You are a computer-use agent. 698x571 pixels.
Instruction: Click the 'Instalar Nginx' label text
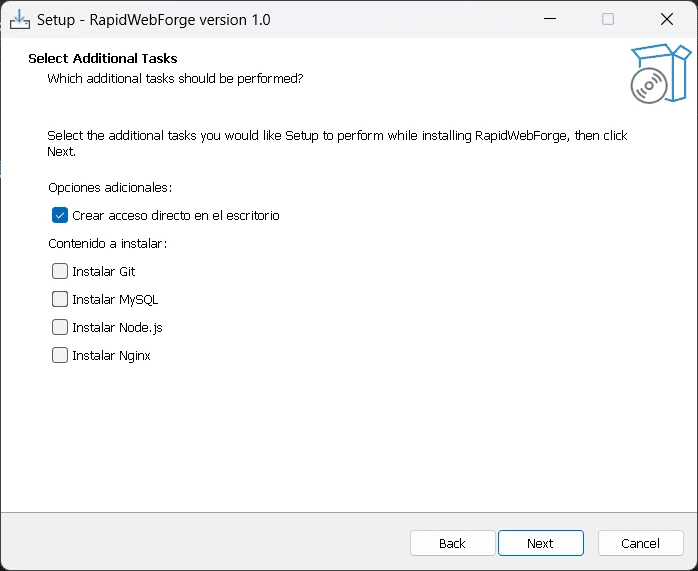pyautogui.click(x=111, y=356)
